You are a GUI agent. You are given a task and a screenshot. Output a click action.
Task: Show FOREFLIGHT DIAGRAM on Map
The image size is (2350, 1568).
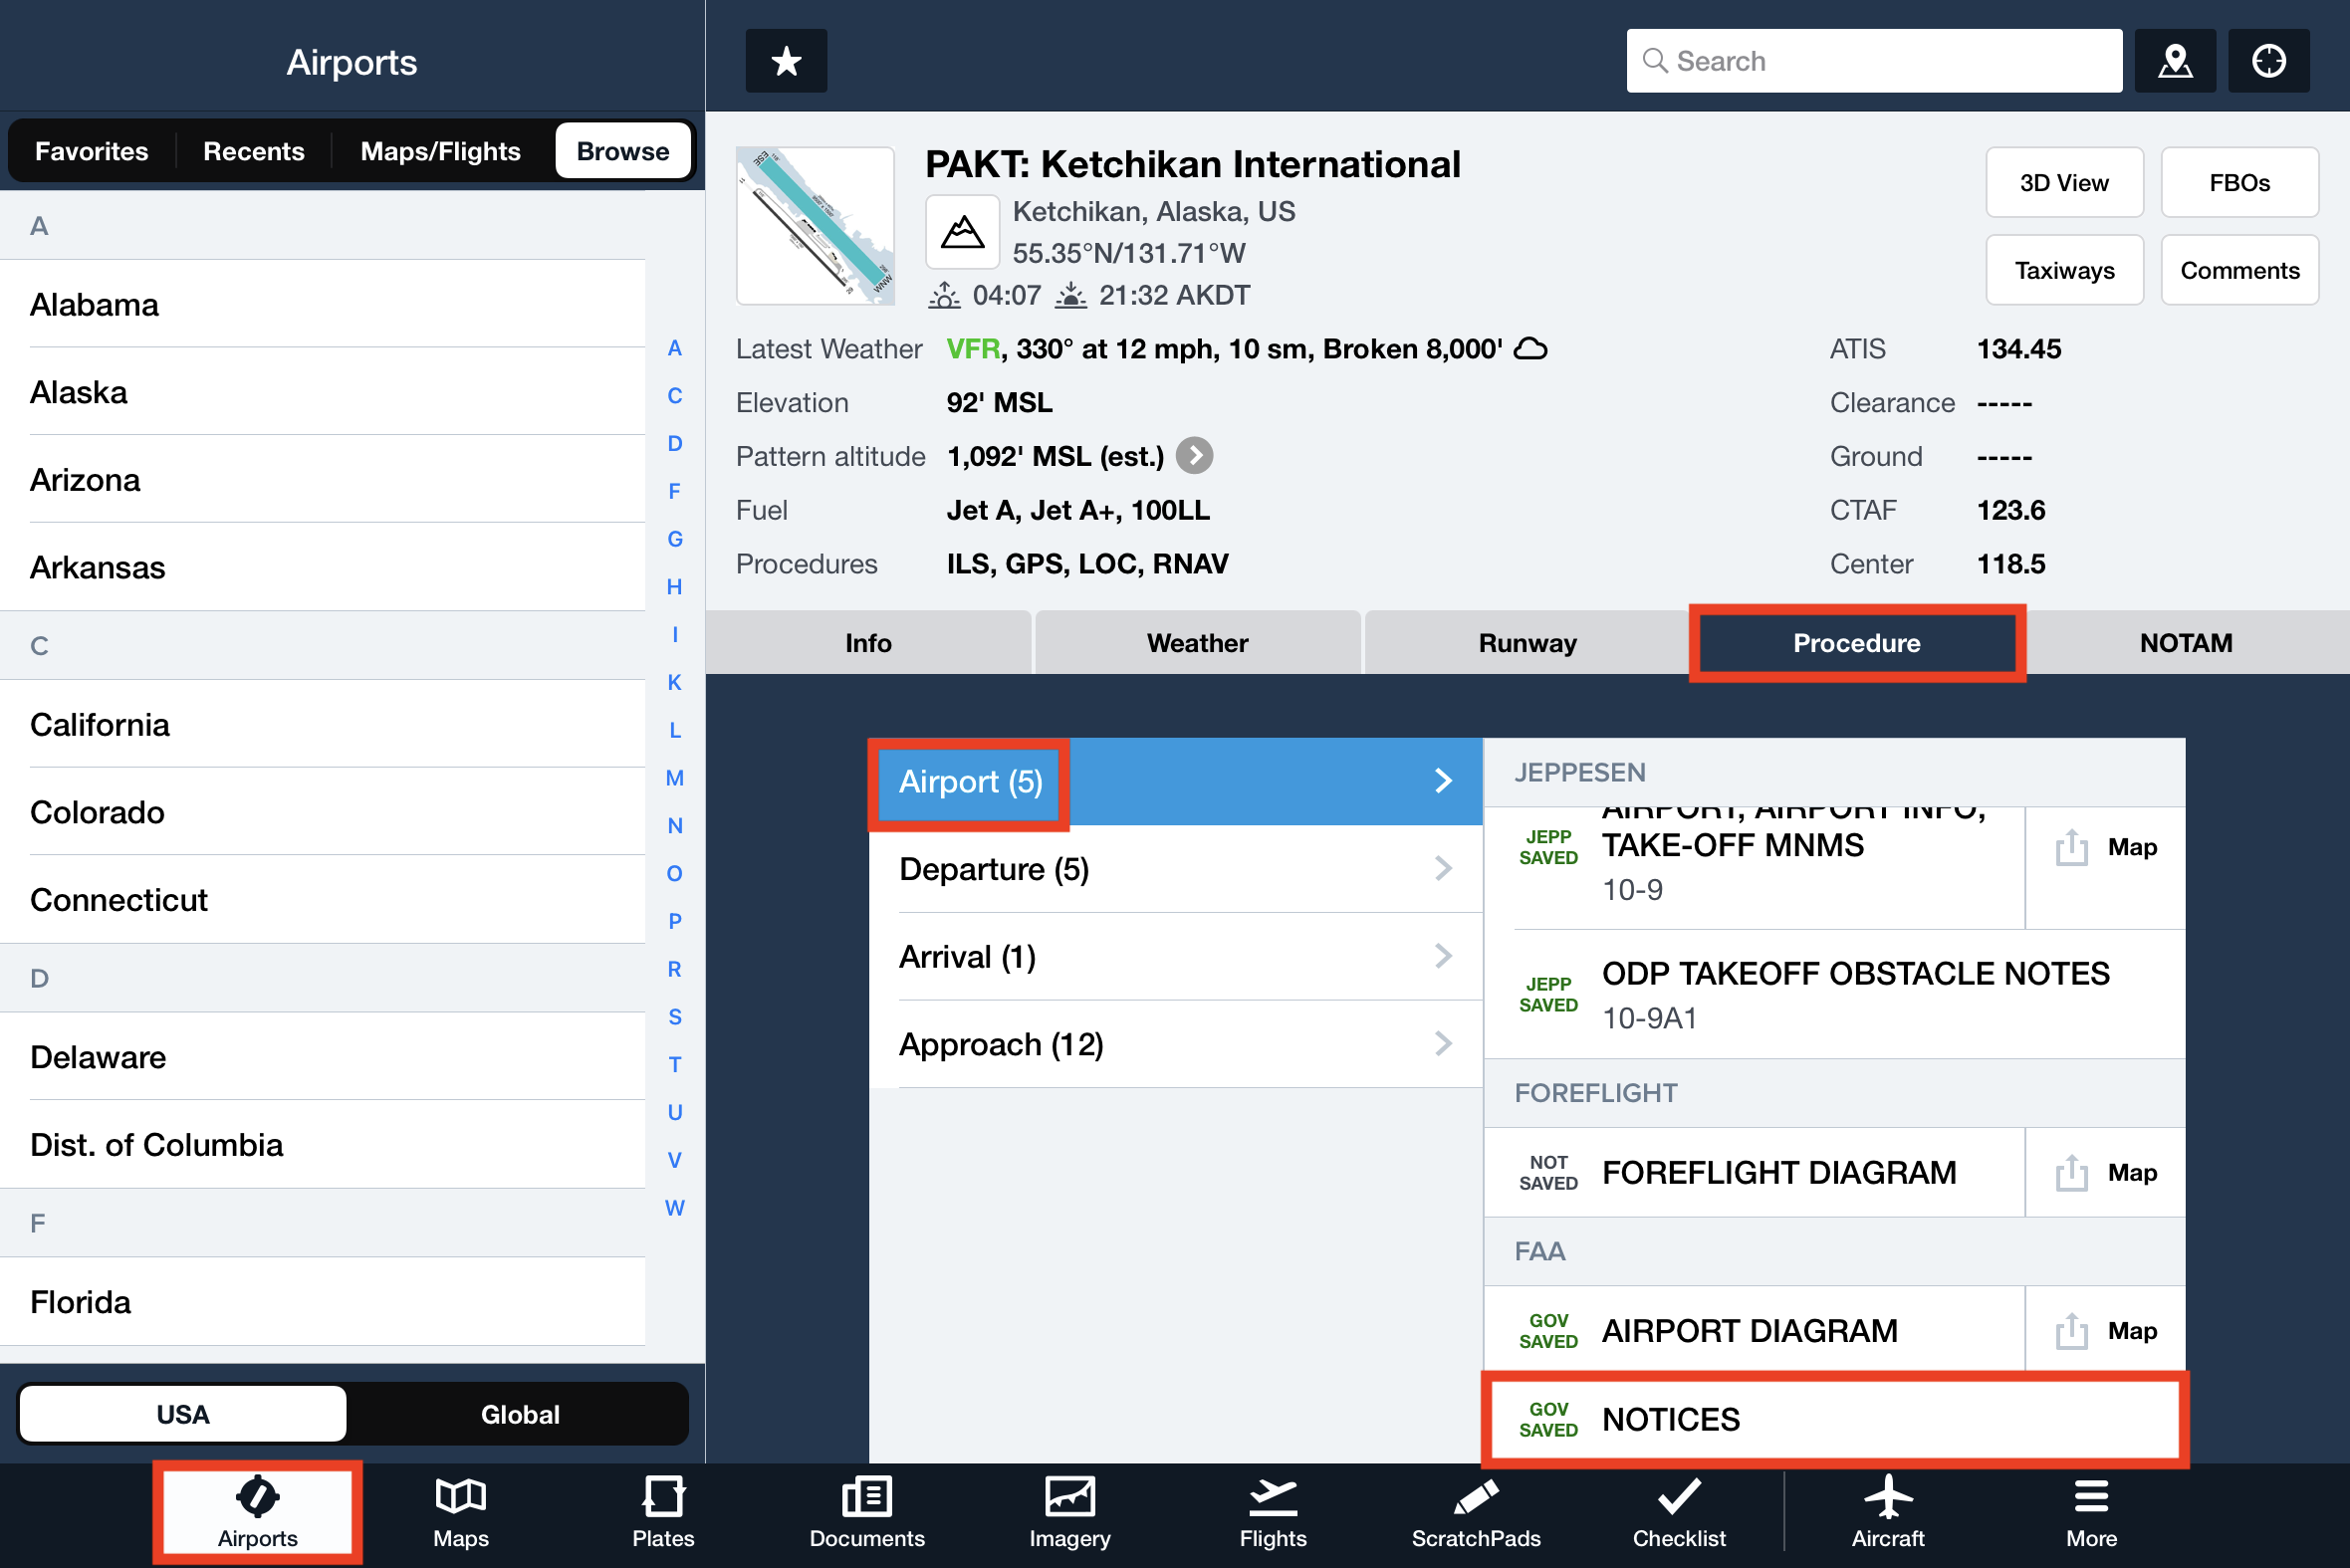pyautogui.click(x=2132, y=1172)
